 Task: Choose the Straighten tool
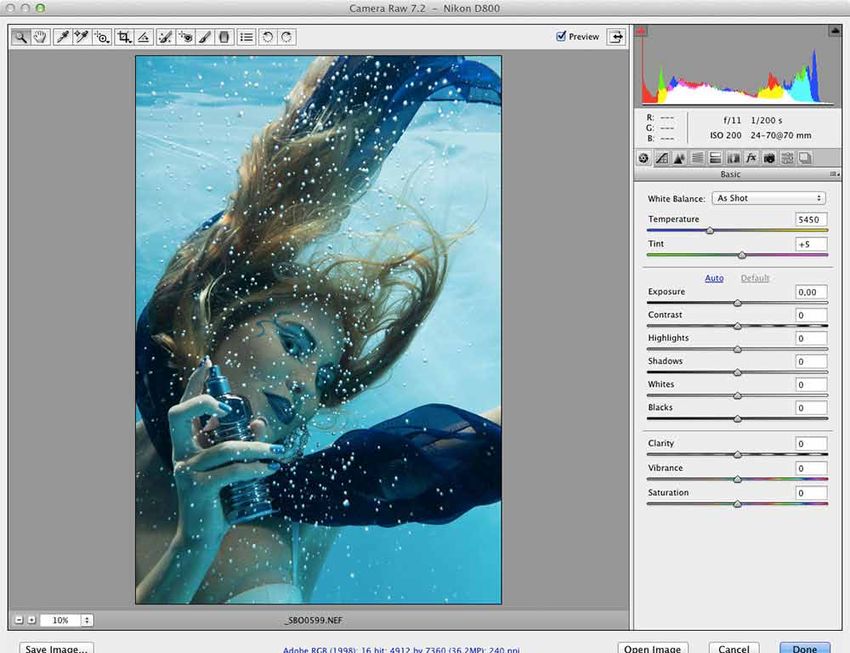pyautogui.click(x=144, y=37)
